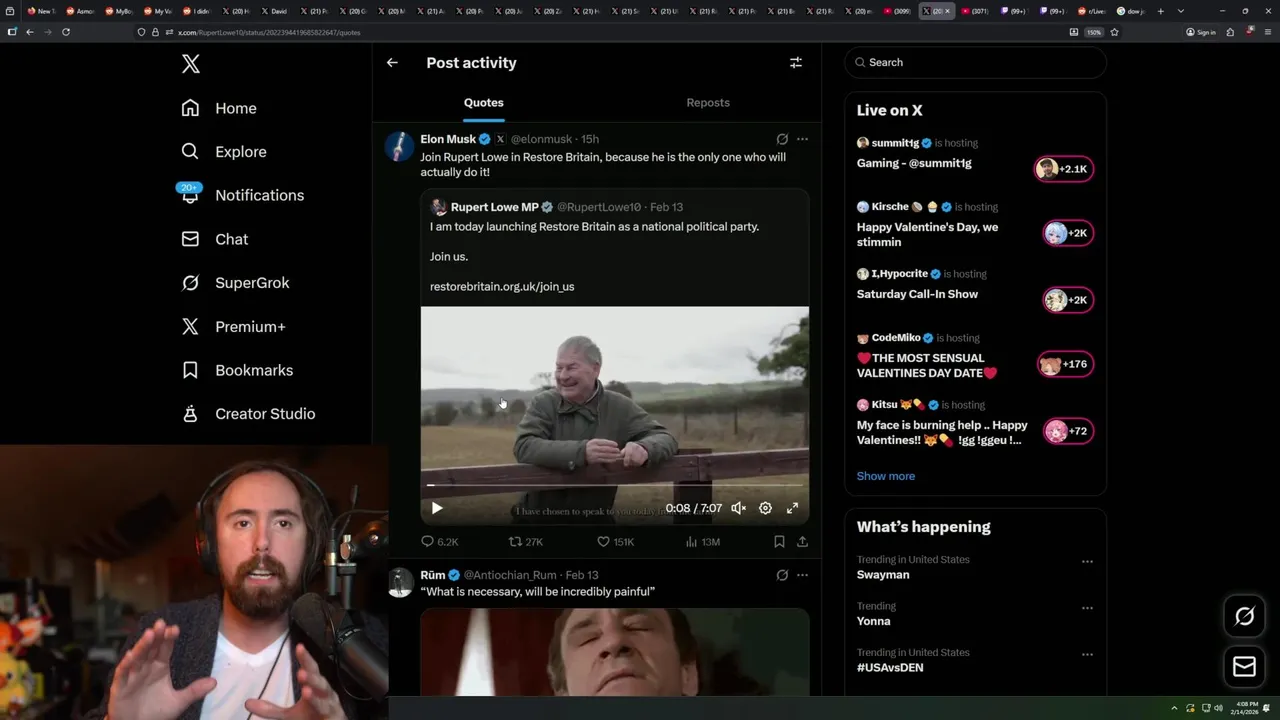Click the reply icon showing 6.2K
The height and width of the screenshot is (720, 1280).
point(439,541)
